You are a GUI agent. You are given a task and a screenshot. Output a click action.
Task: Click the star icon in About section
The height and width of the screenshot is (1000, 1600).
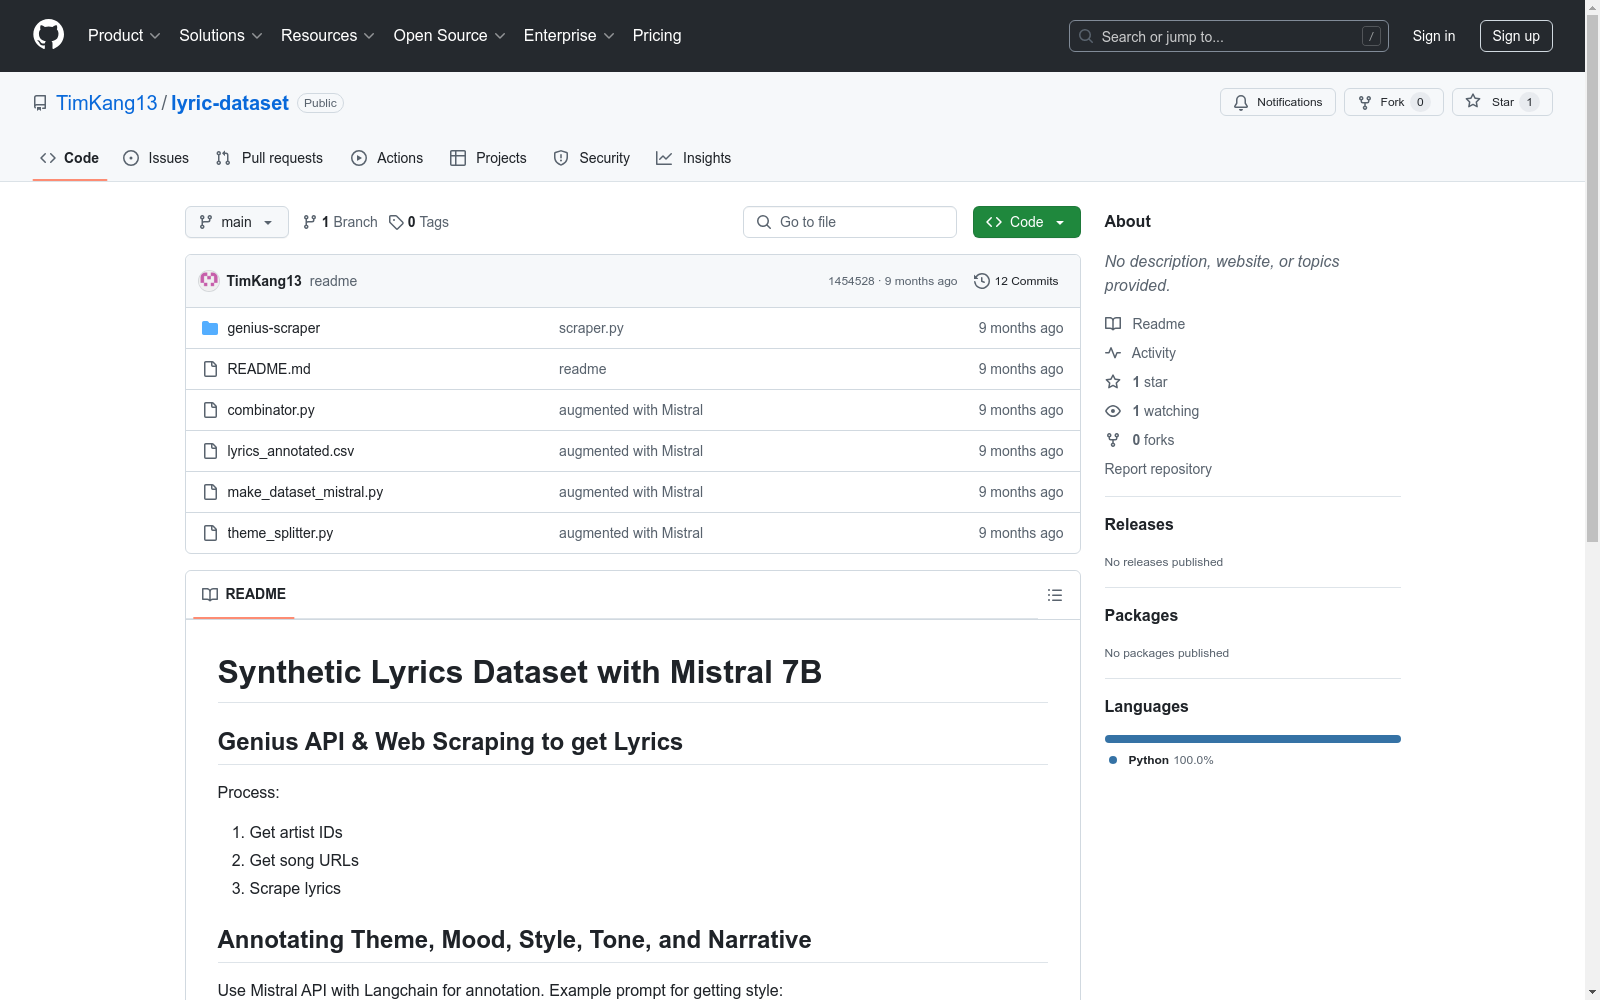pos(1113,382)
